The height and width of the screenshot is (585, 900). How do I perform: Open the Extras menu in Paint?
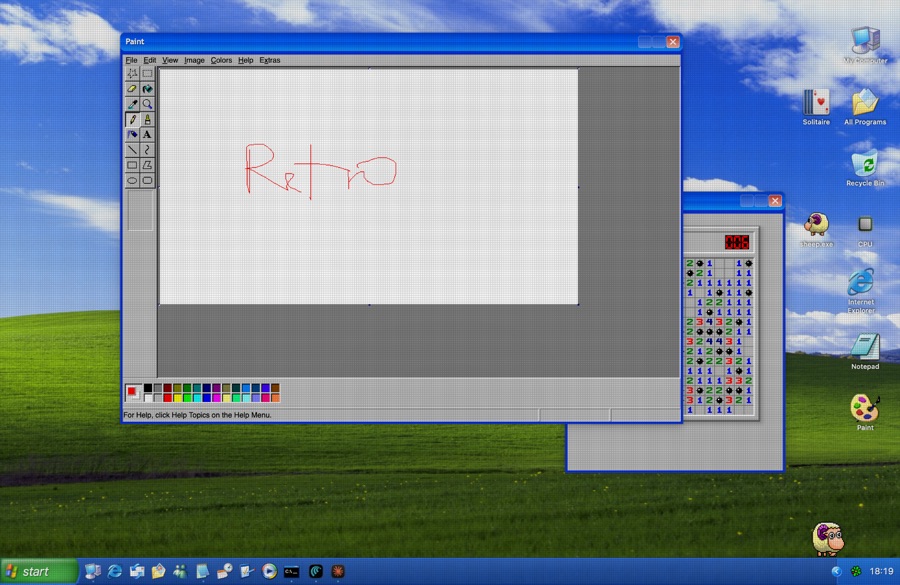[270, 60]
